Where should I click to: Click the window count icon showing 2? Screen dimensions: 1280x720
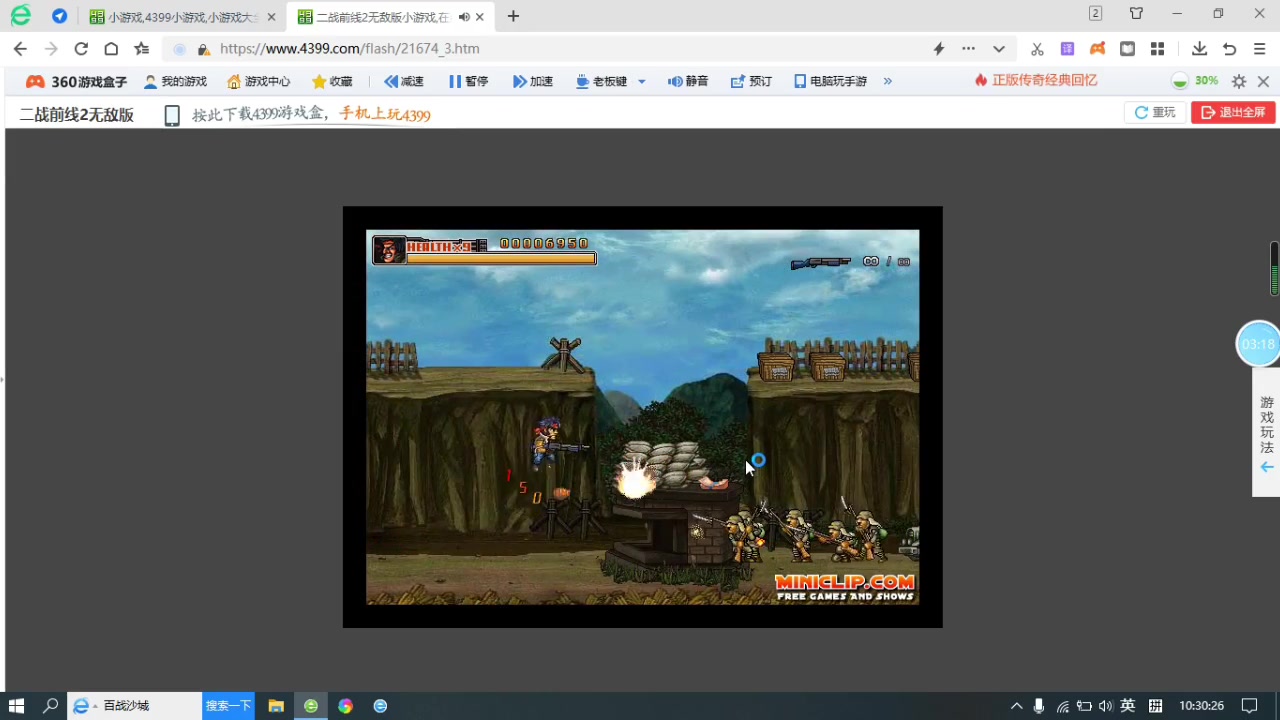click(1095, 13)
